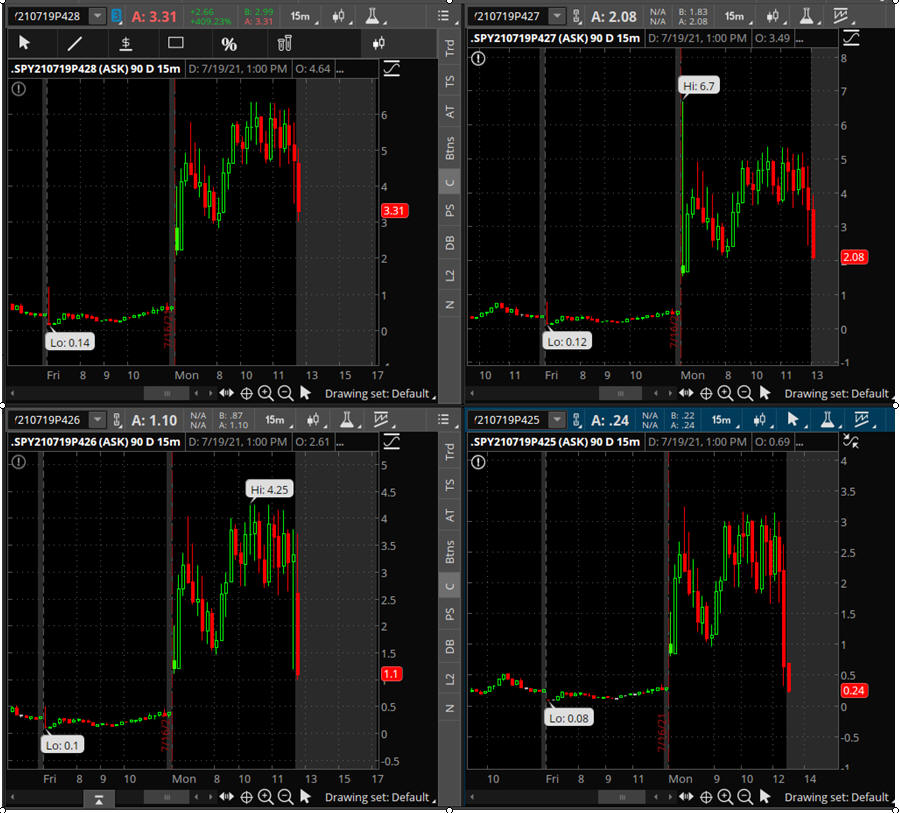
Task: Open Trd side tab beside P428 chart
Action: tap(449, 47)
